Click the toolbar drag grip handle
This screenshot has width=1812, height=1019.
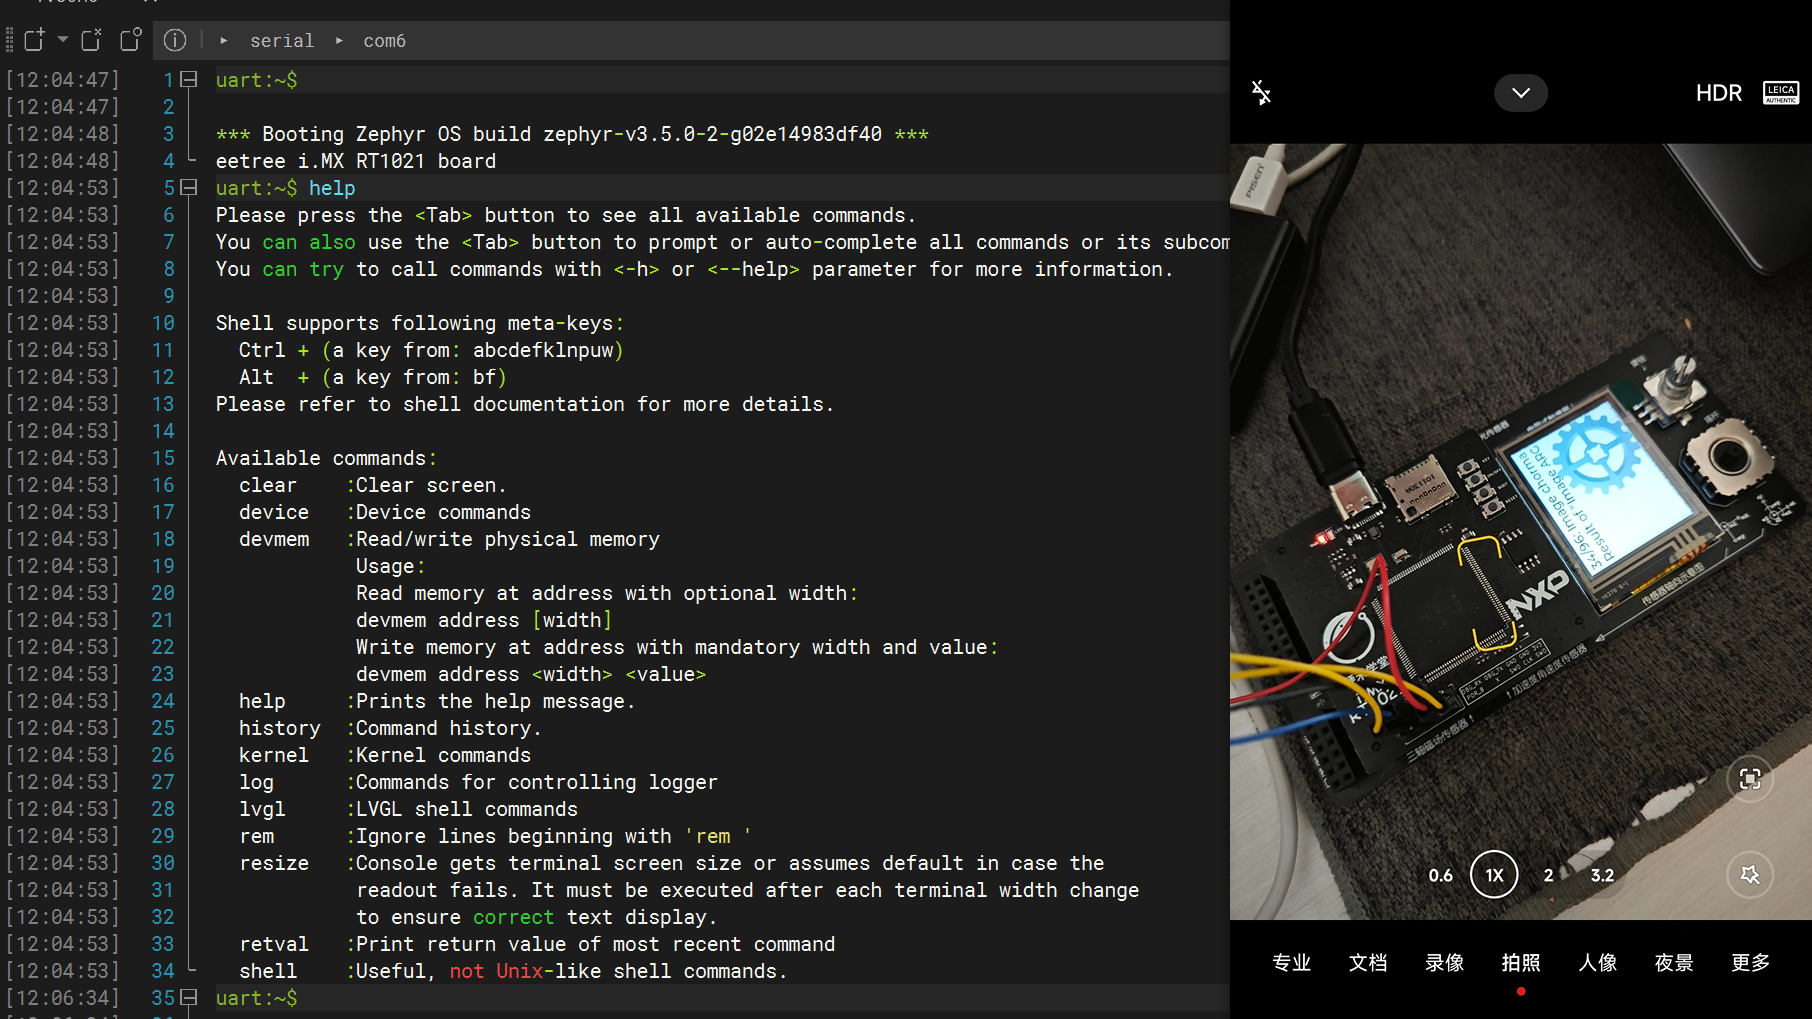(9, 40)
